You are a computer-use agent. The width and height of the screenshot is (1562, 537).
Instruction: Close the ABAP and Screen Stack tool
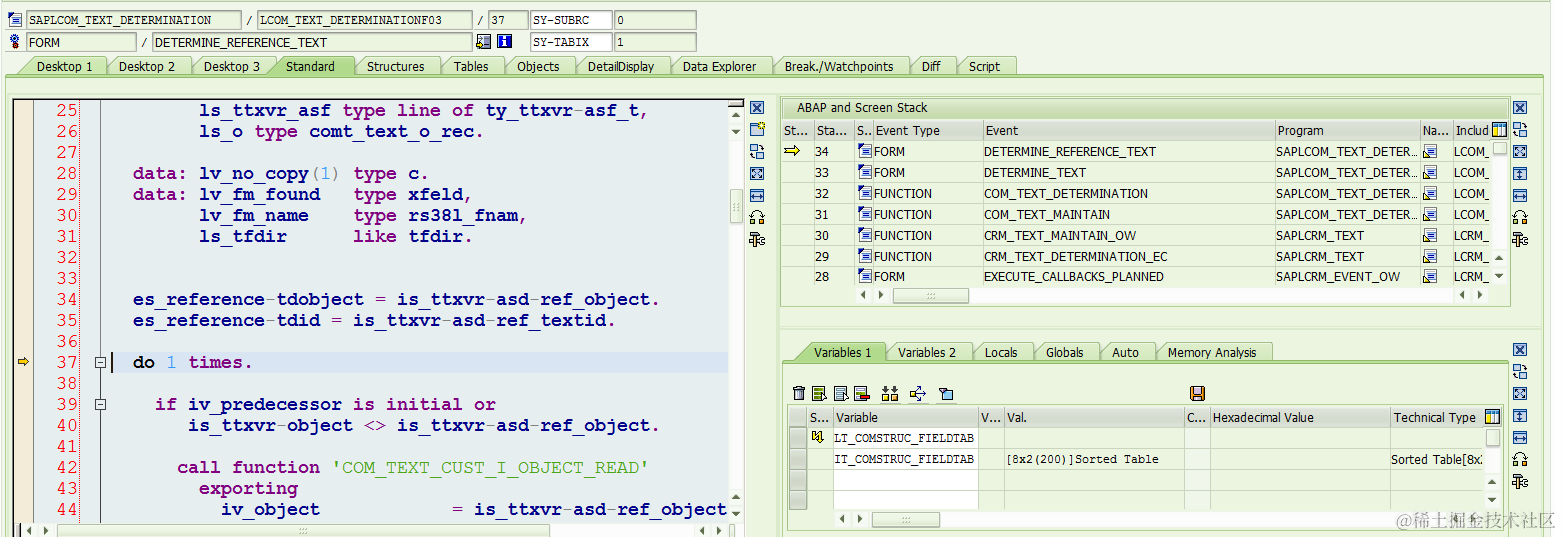[x=1520, y=108]
